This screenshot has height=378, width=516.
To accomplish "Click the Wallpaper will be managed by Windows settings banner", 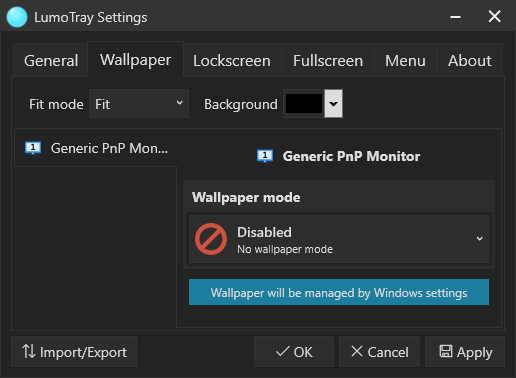I will coord(339,292).
